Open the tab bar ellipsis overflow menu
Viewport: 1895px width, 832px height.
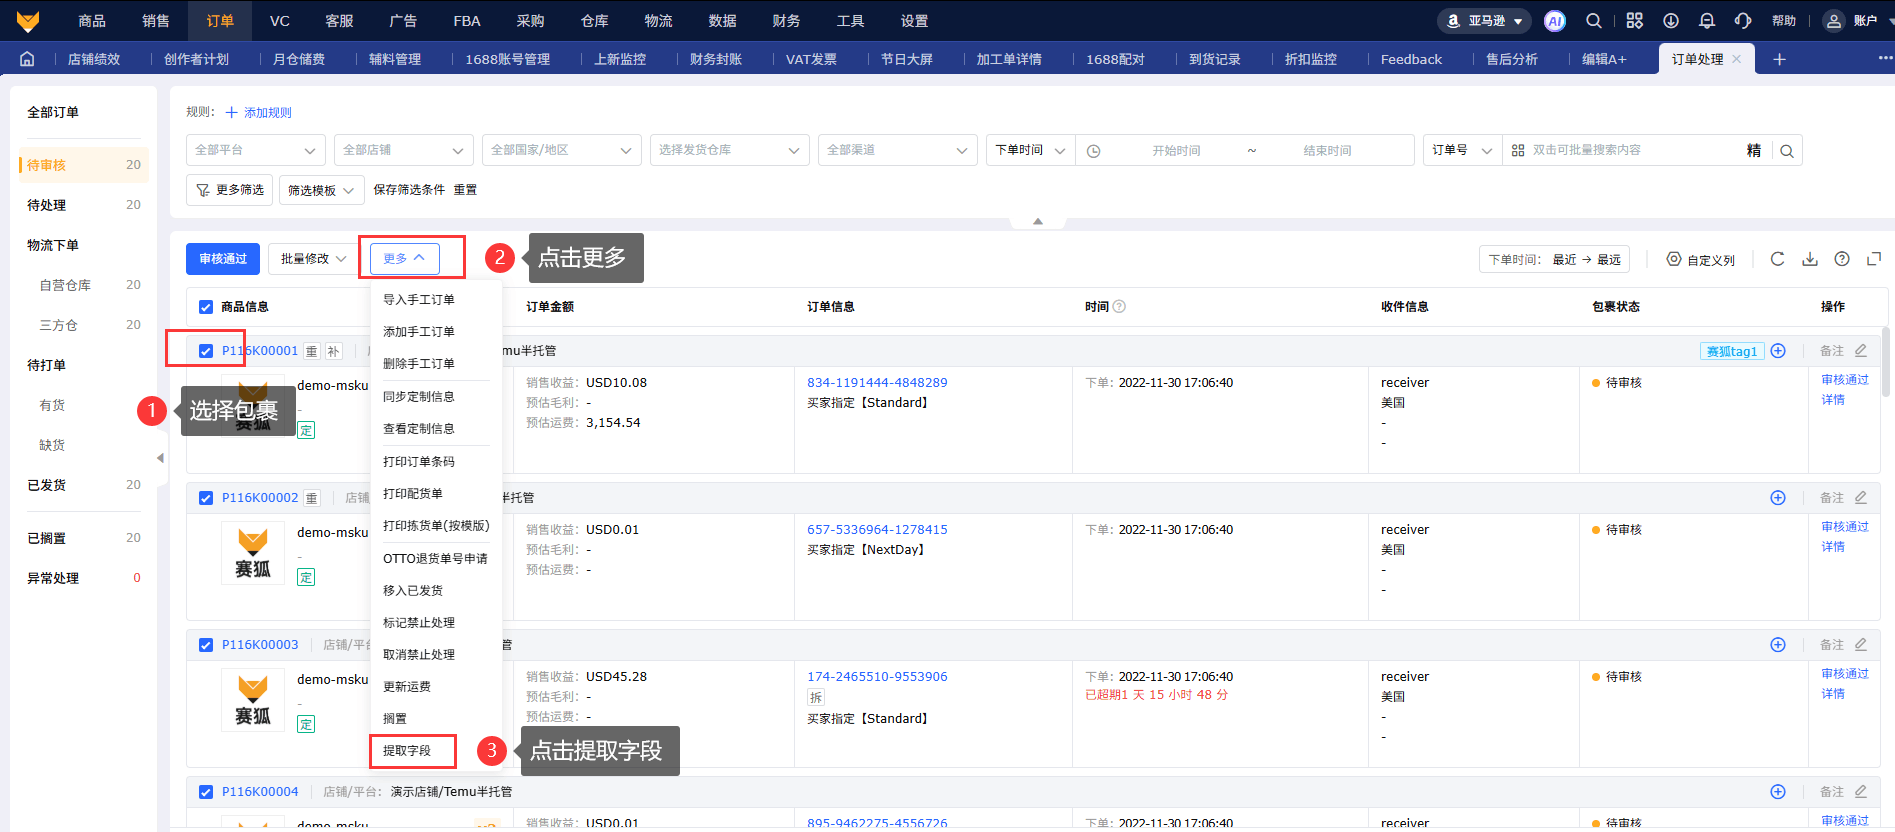(x=1885, y=58)
